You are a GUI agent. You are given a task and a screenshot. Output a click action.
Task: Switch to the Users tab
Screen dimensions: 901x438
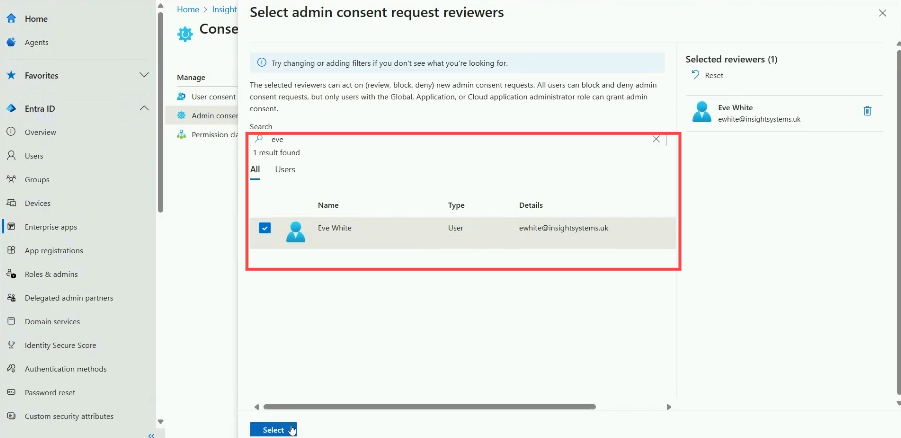click(x=285, y=170)
